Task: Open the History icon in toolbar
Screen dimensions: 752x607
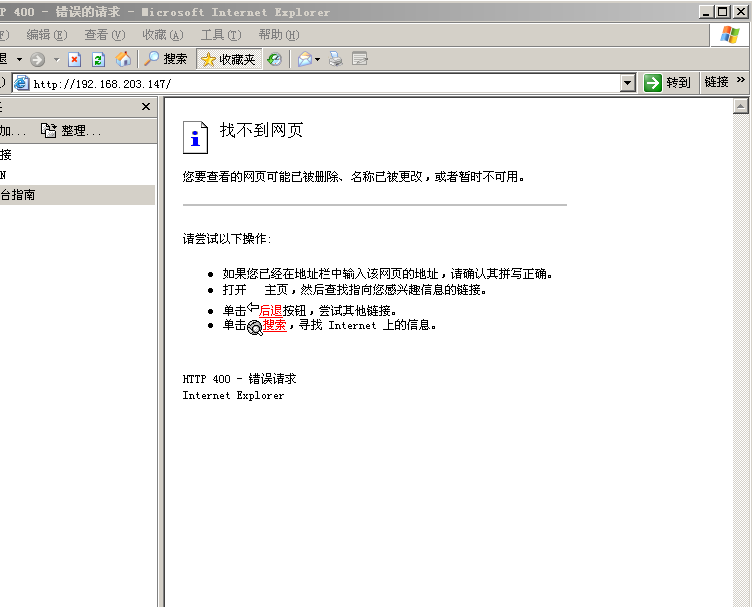Action: [x=274, y=59]
